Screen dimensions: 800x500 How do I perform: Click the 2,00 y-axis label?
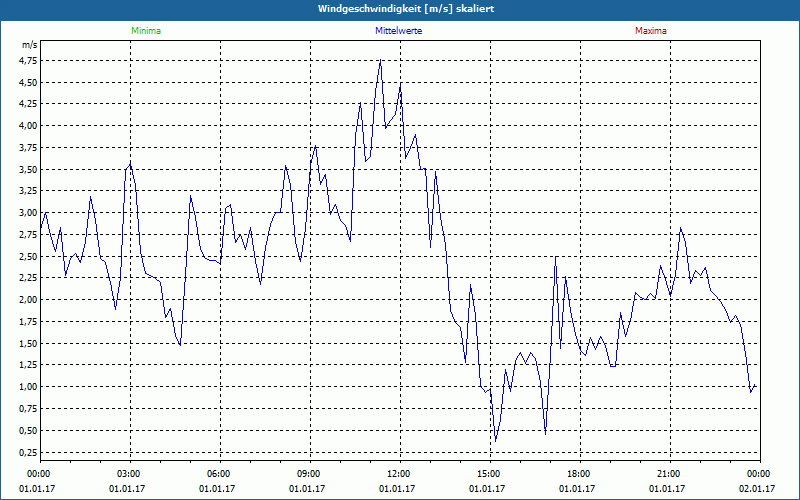pos(30,300)
